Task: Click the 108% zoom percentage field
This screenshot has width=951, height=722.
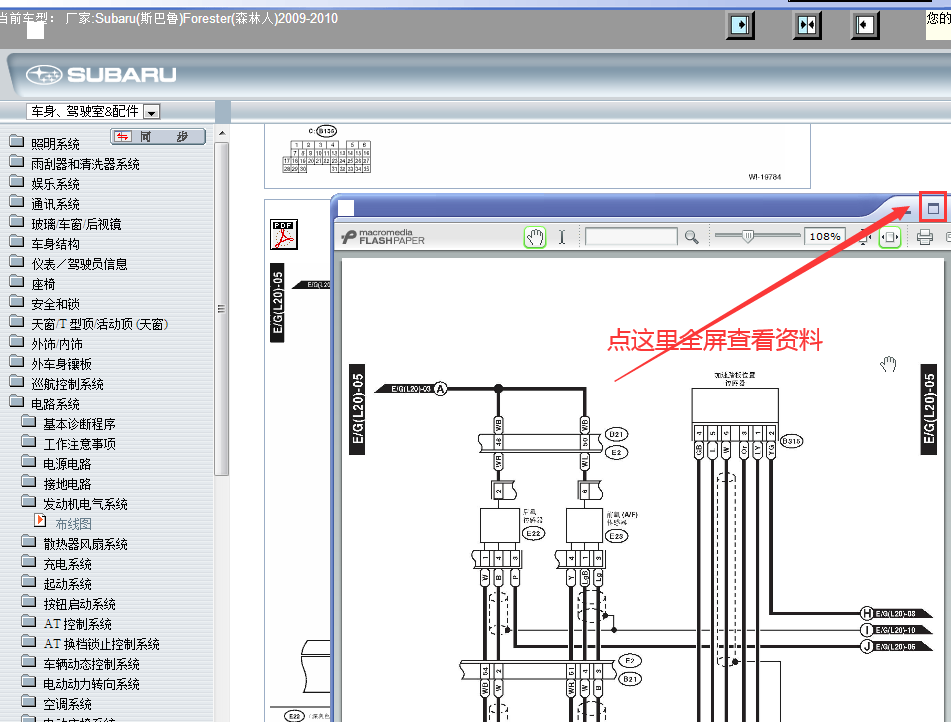Action: pos(824,237)
